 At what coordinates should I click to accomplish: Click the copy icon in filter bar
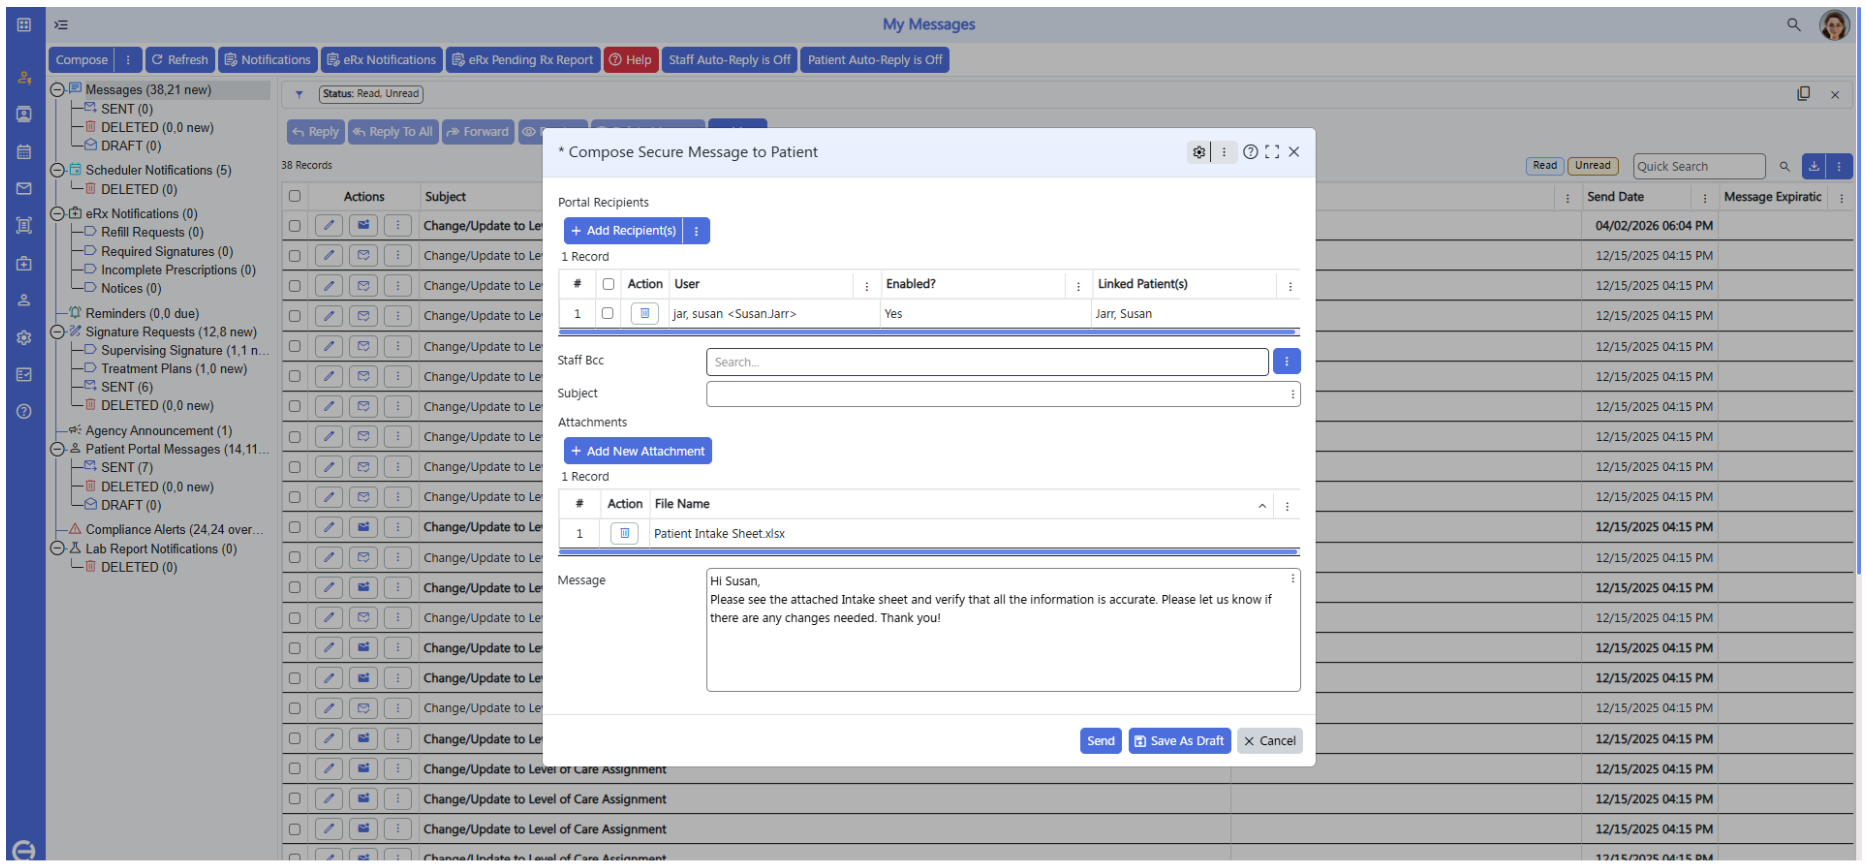[x=1803, y=94]
